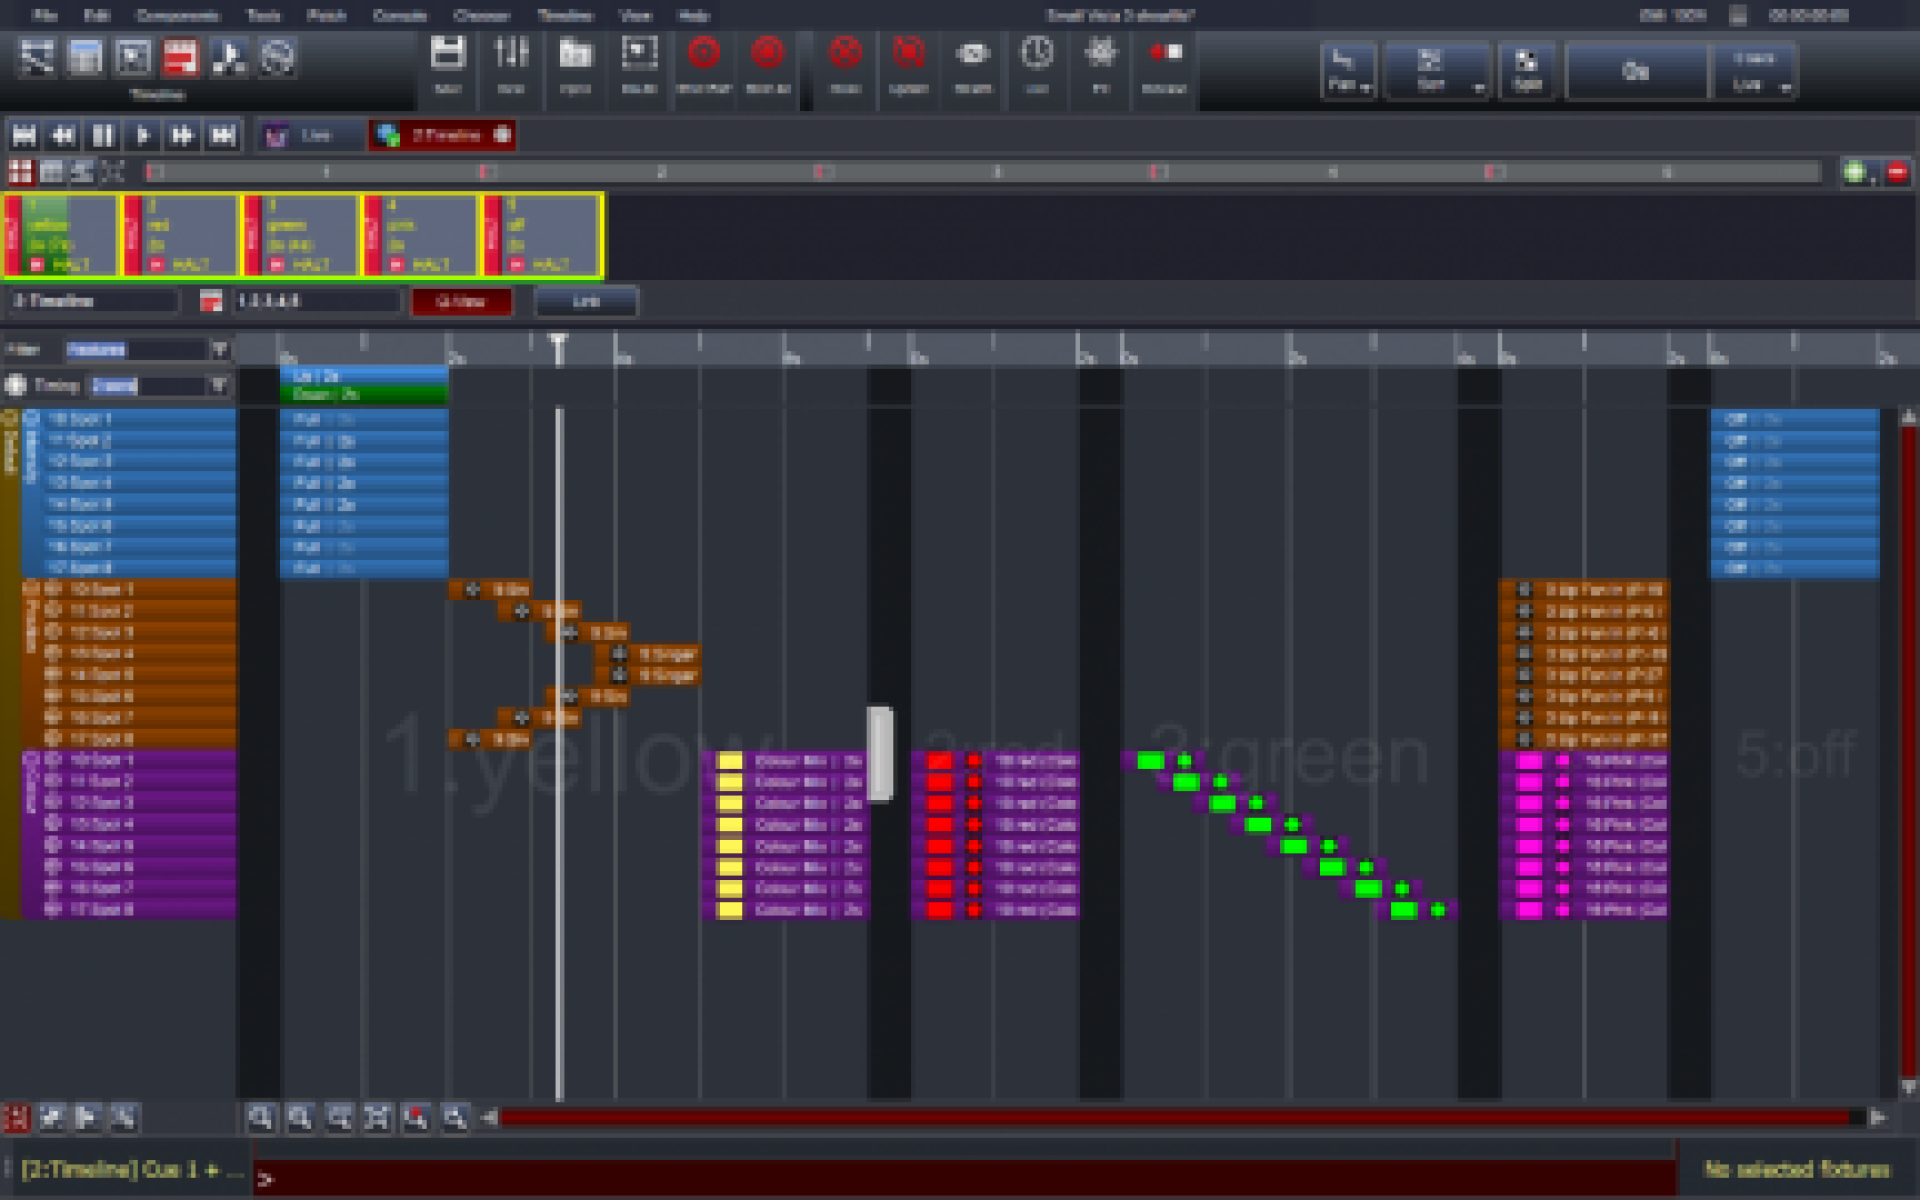Viewport: 1920px width, 1200px height.
Task: Click the red horizontal timeline scrollbar
Action: coord(1176,1117)
